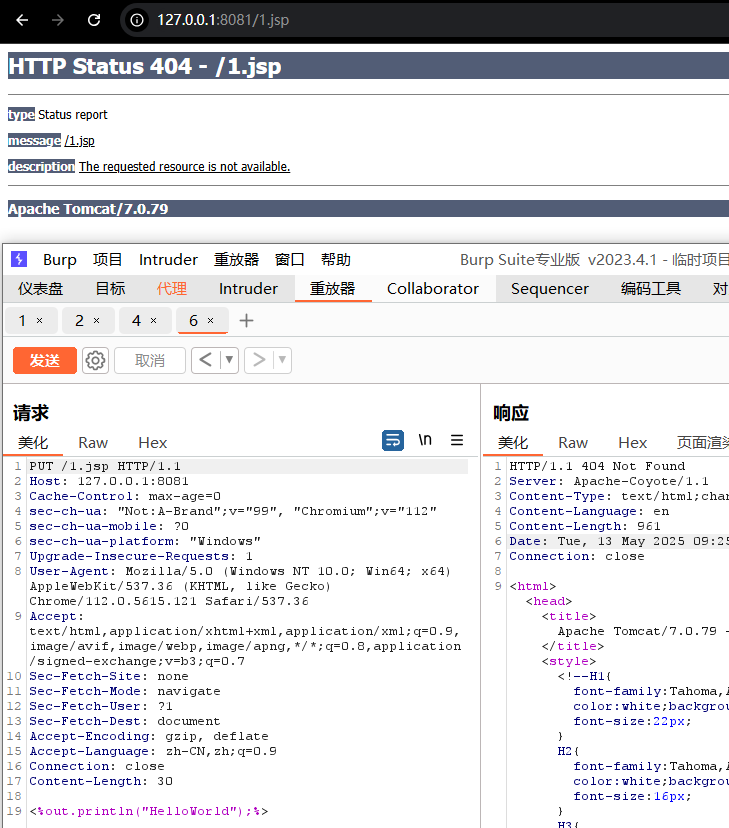This screenshot has width=729, height=828.
Task: Toggle word wrap icon in request editor
Action: click(x=393, y=440)
